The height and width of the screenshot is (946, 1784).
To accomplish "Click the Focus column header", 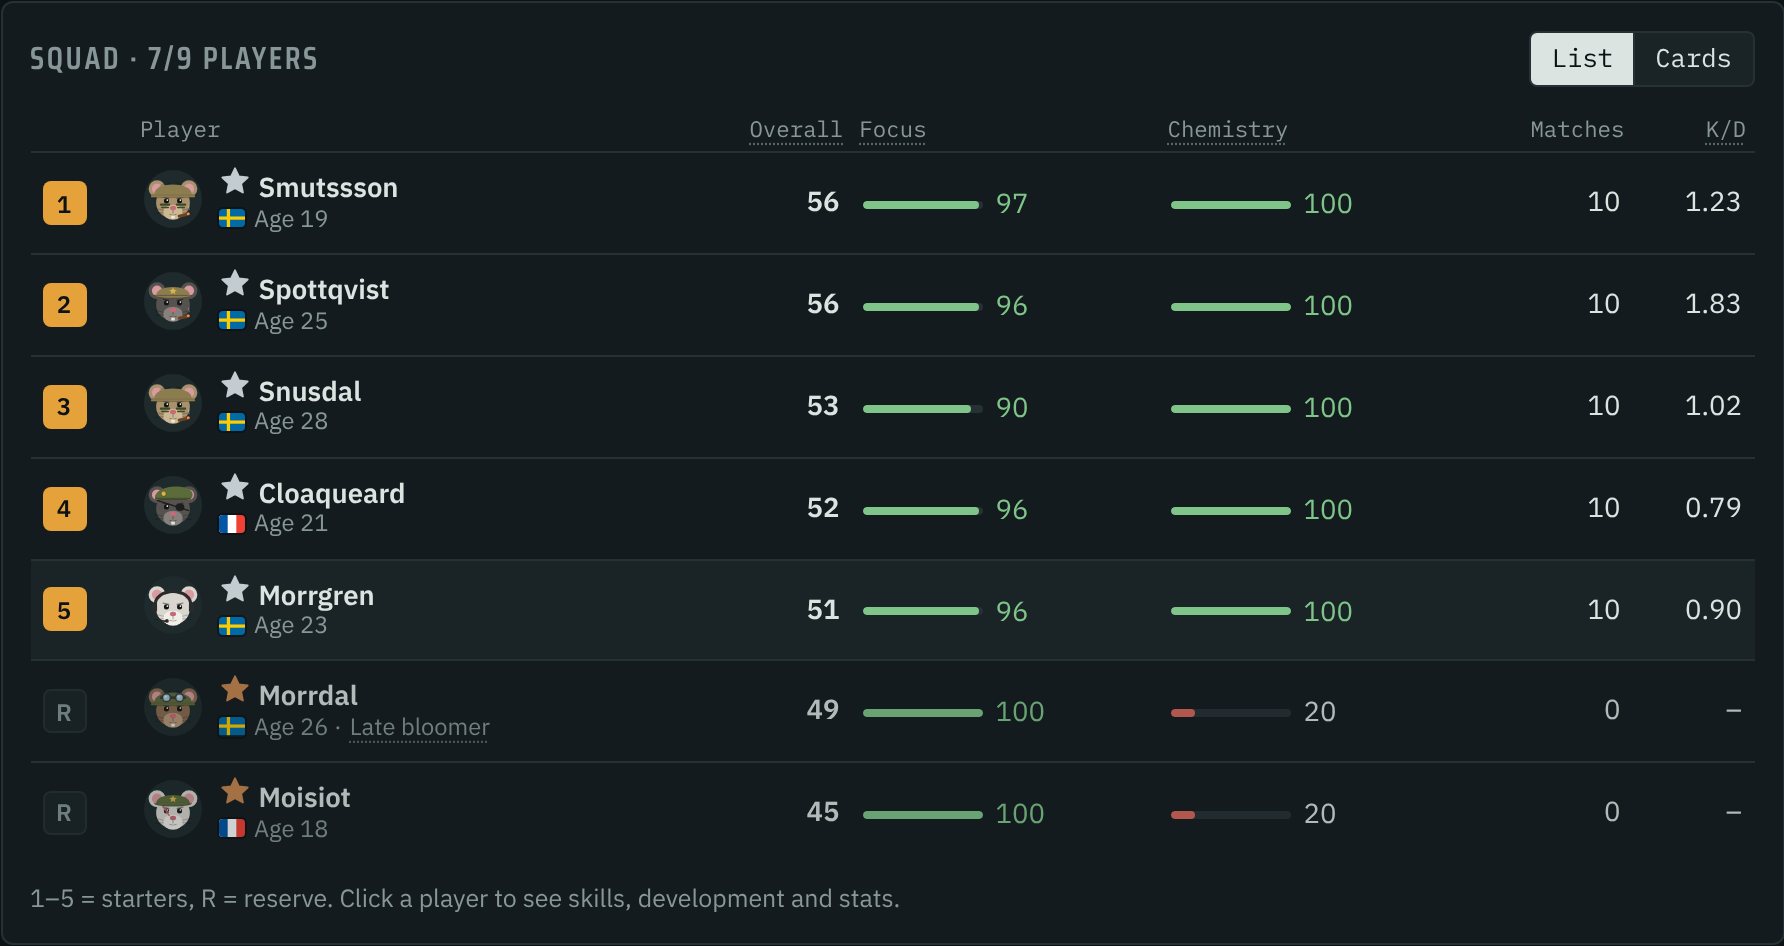I will [892, 130].
